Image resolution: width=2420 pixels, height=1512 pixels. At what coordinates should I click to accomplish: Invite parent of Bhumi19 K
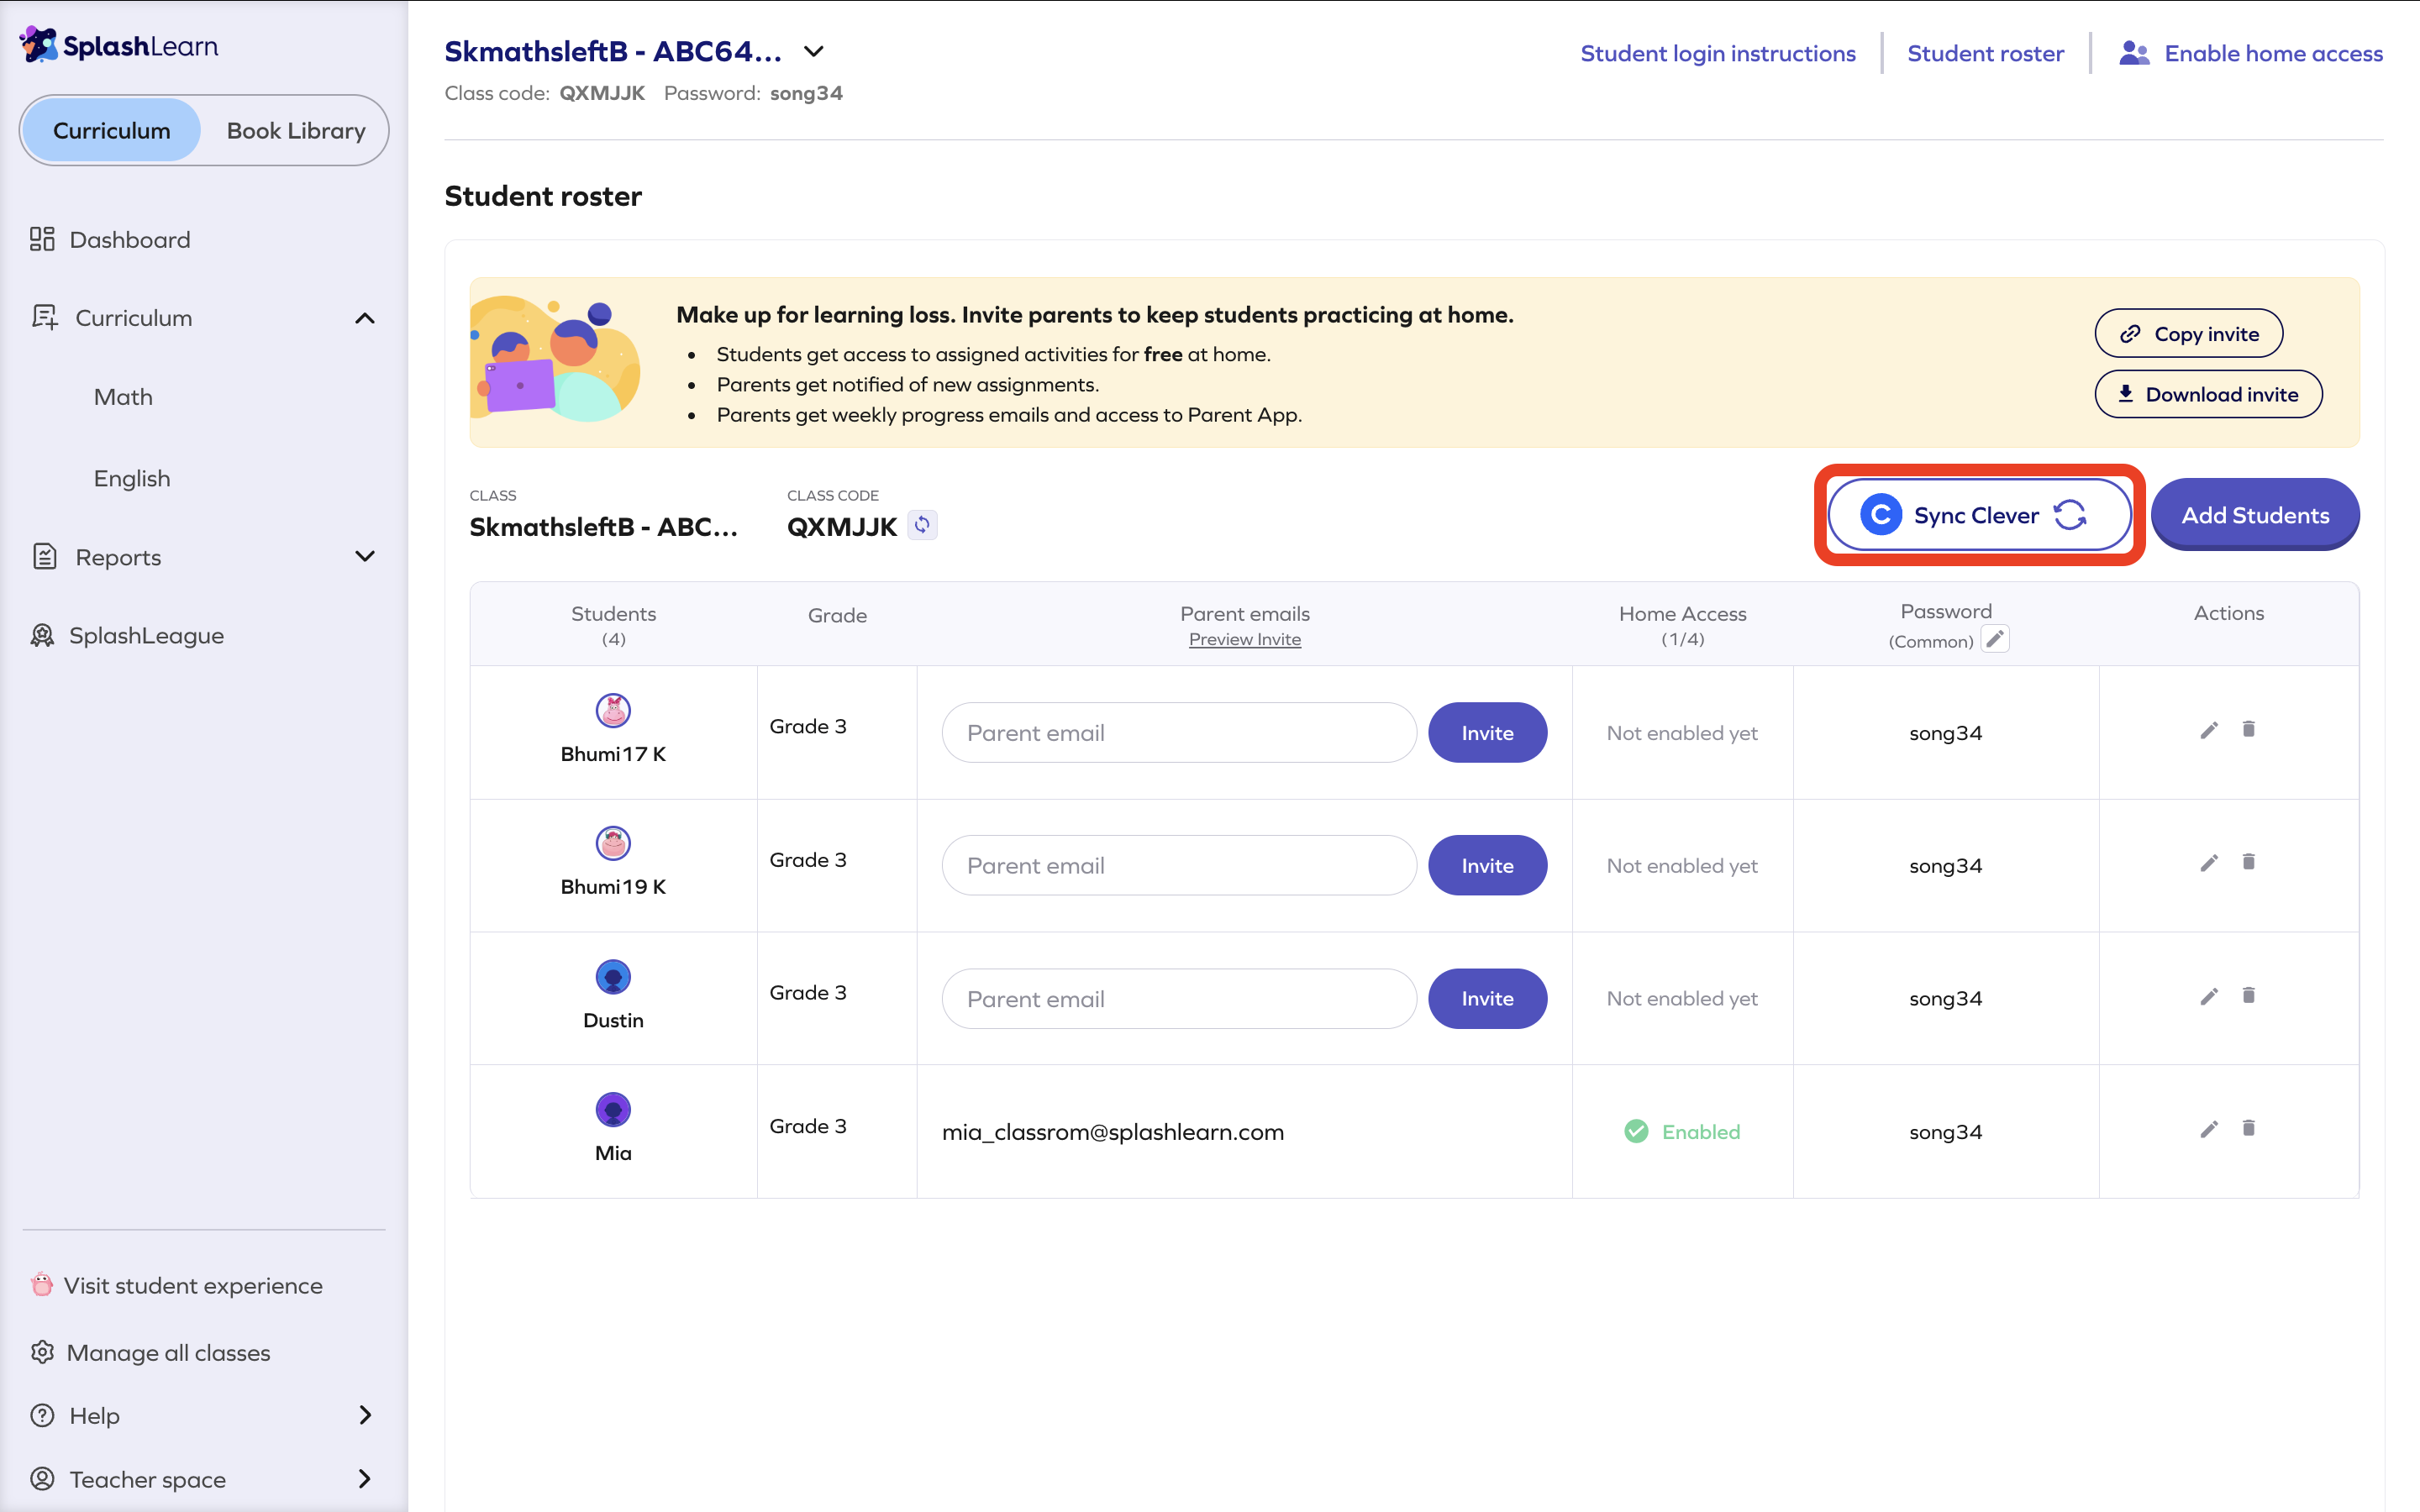click(1487, 866)
